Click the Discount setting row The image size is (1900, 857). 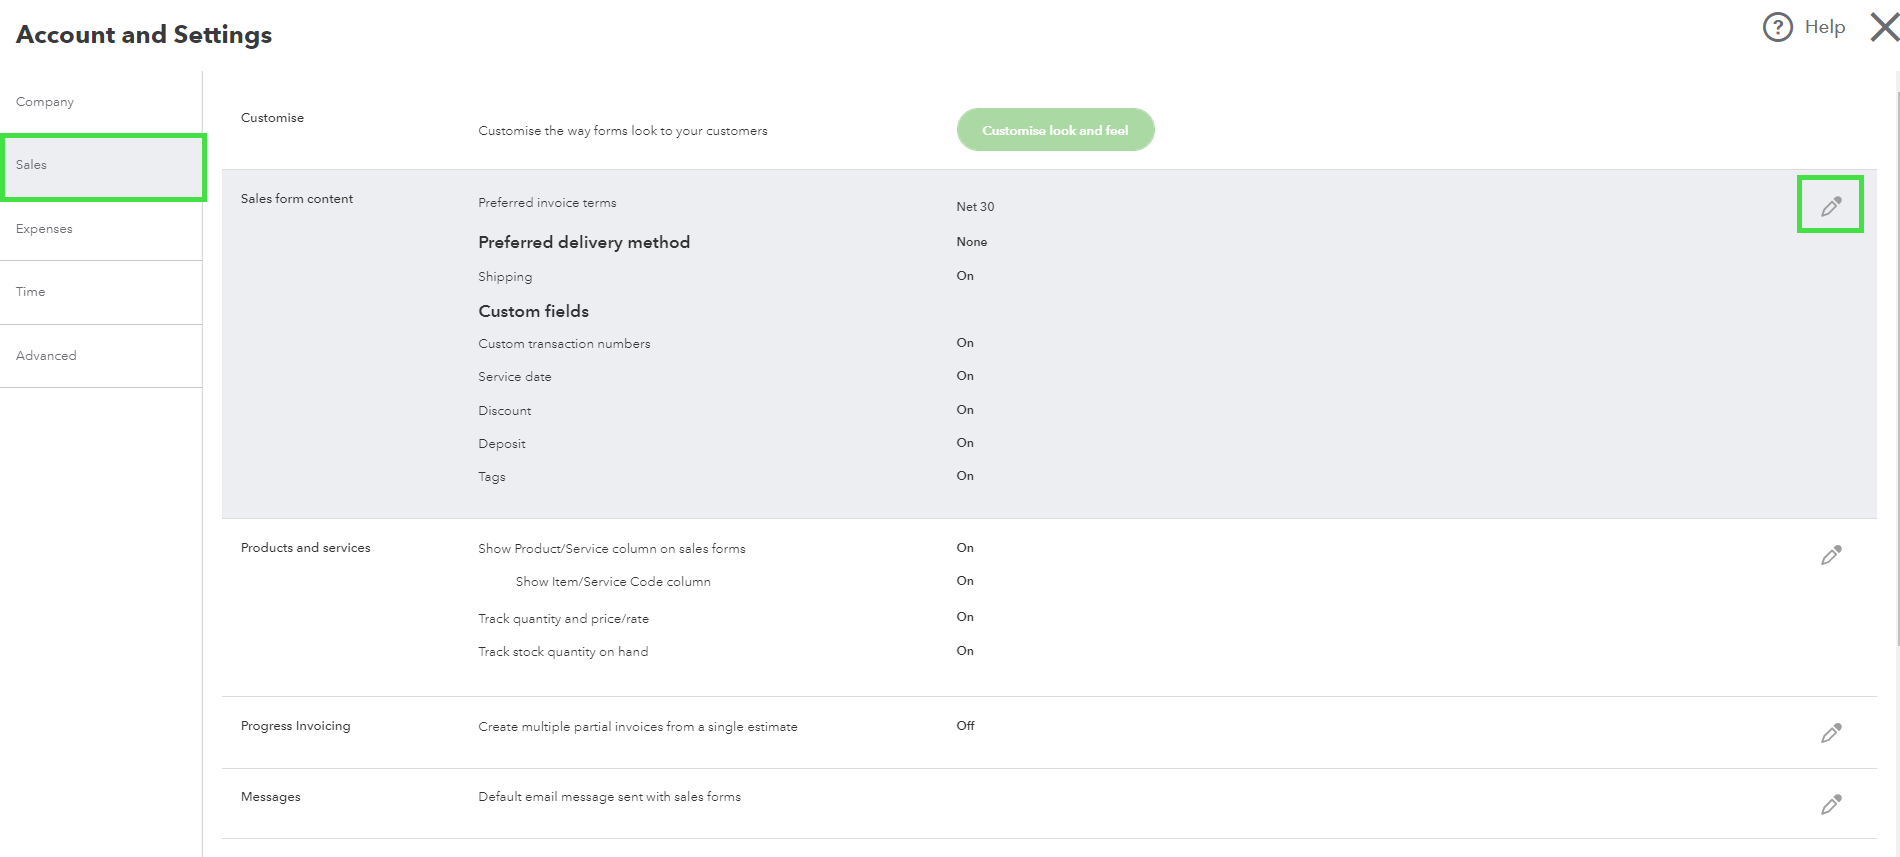click(505, 411)
